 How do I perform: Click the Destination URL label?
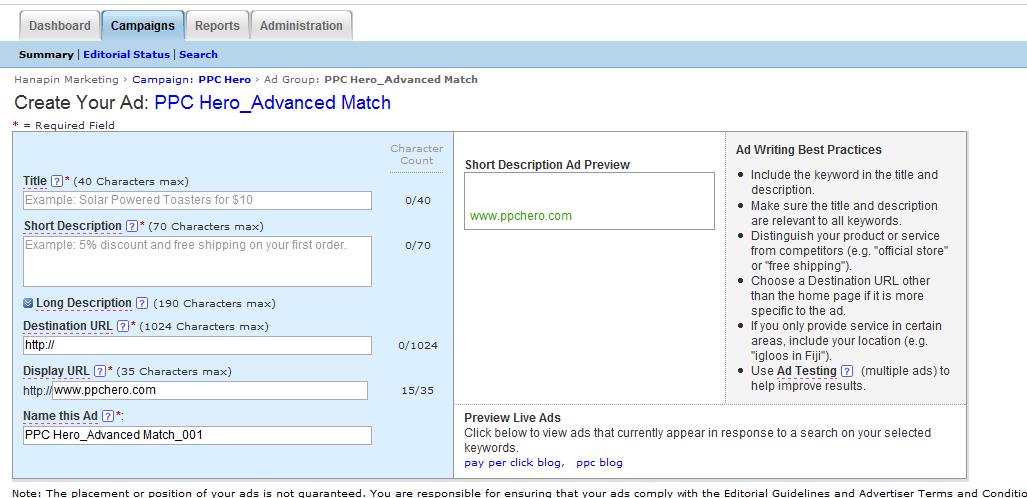[67, 326]
